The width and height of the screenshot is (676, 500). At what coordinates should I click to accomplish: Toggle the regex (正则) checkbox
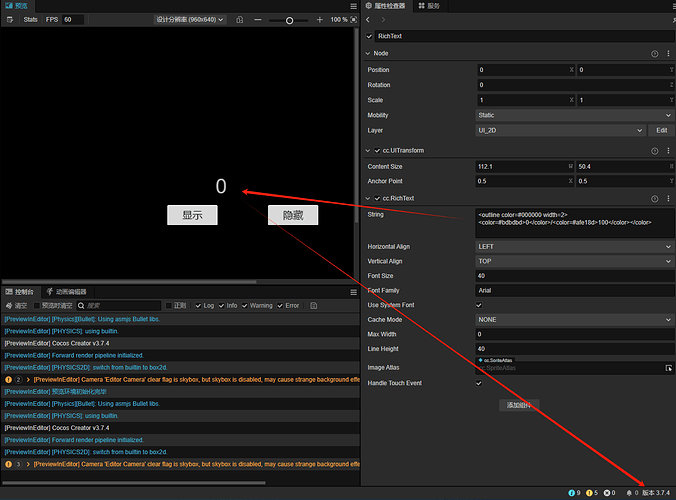[169, 306]
